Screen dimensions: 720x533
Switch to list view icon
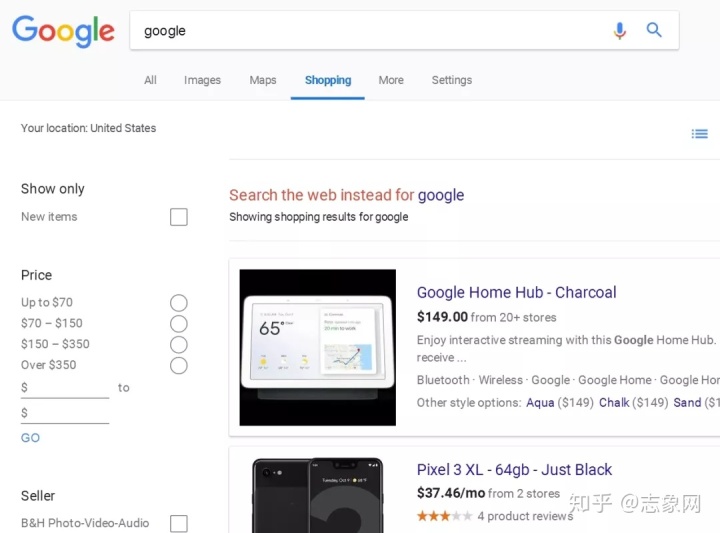(x=700, y=134)
